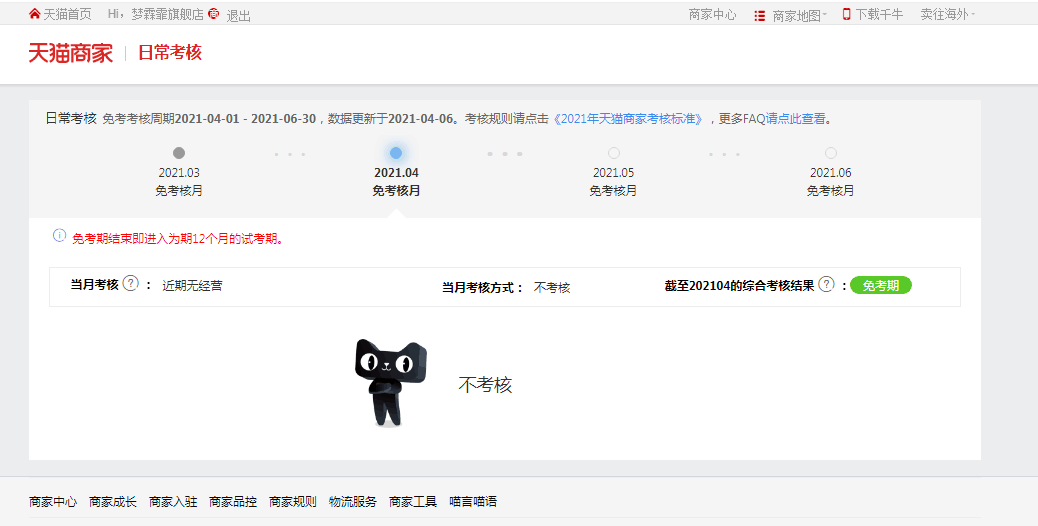Expand the 卖往海外 dropdown
Screen dimensions: 1038x526
947,15
